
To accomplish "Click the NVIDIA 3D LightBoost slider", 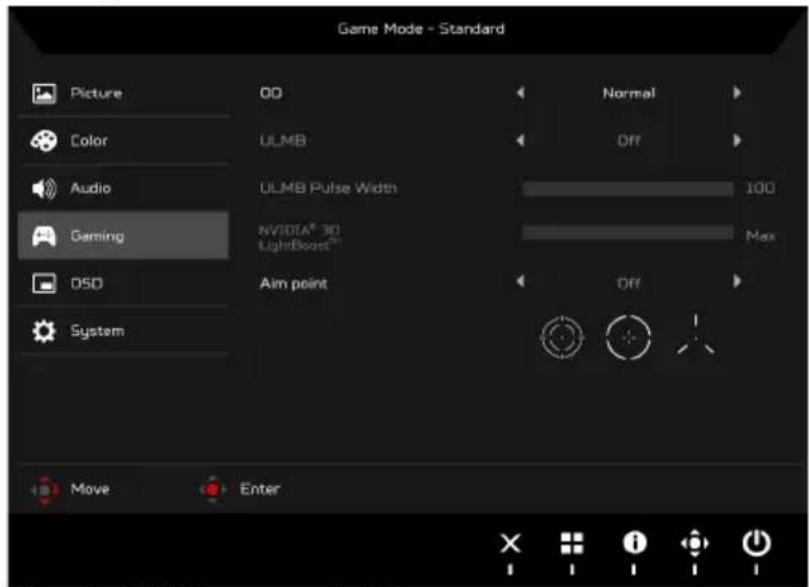I will [x=628, y=233].
